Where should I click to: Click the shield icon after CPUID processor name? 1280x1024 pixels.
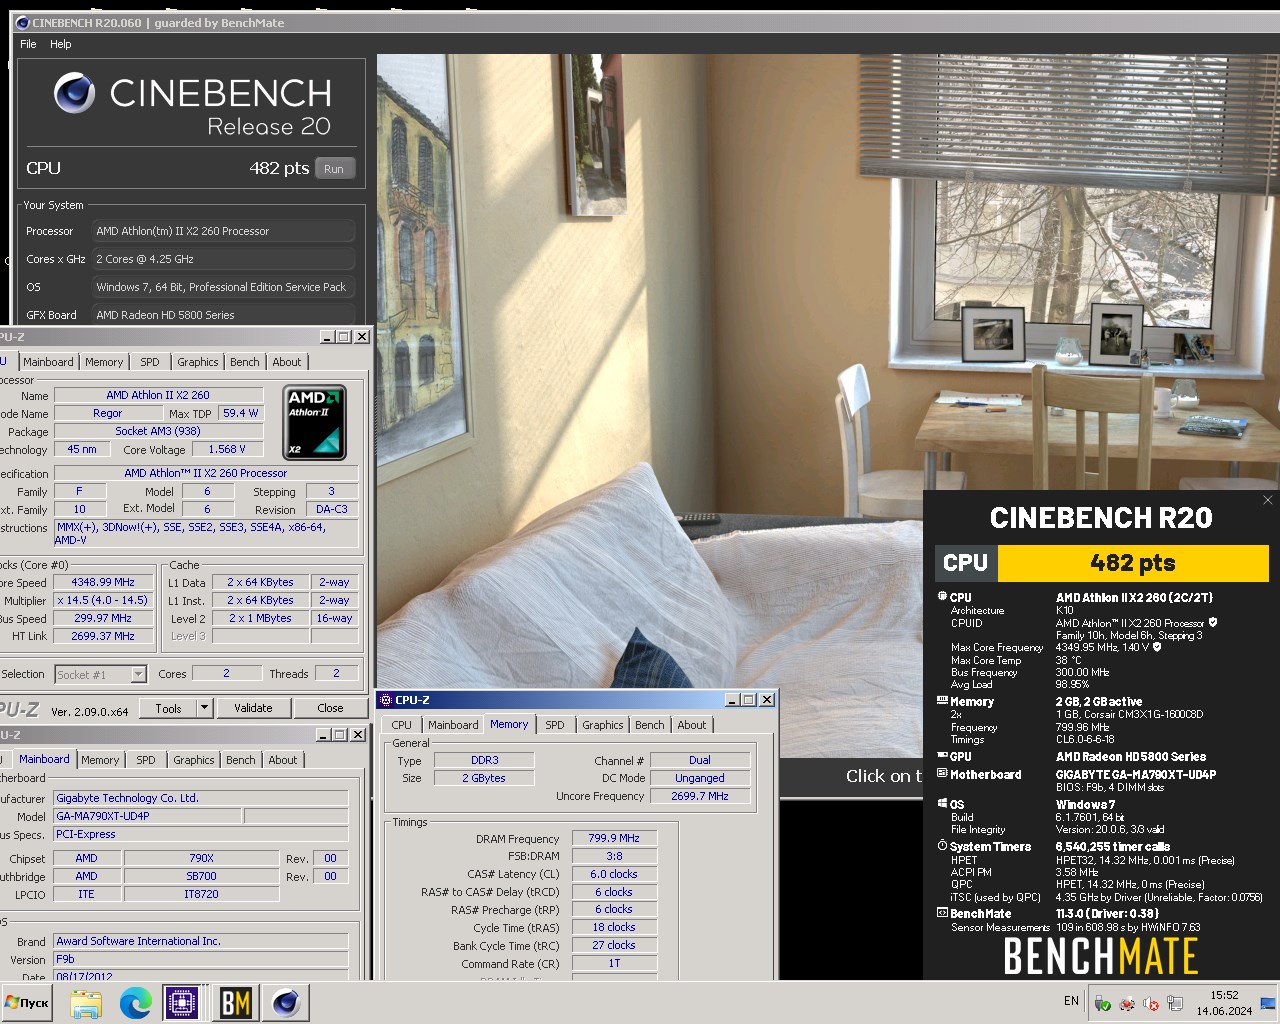pos(1213,622)
